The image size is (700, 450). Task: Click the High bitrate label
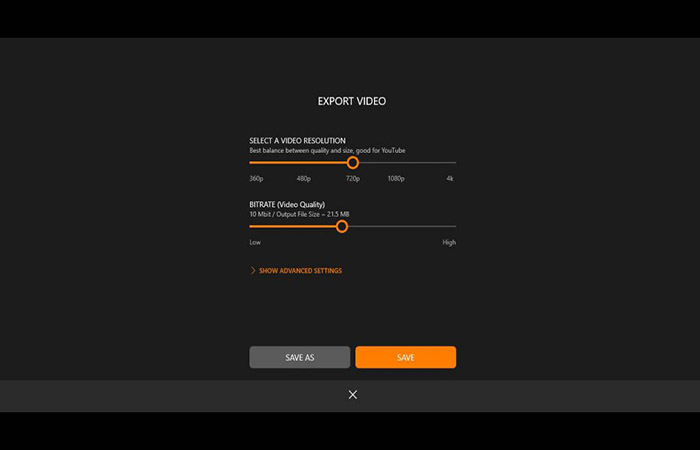(449, 242)
